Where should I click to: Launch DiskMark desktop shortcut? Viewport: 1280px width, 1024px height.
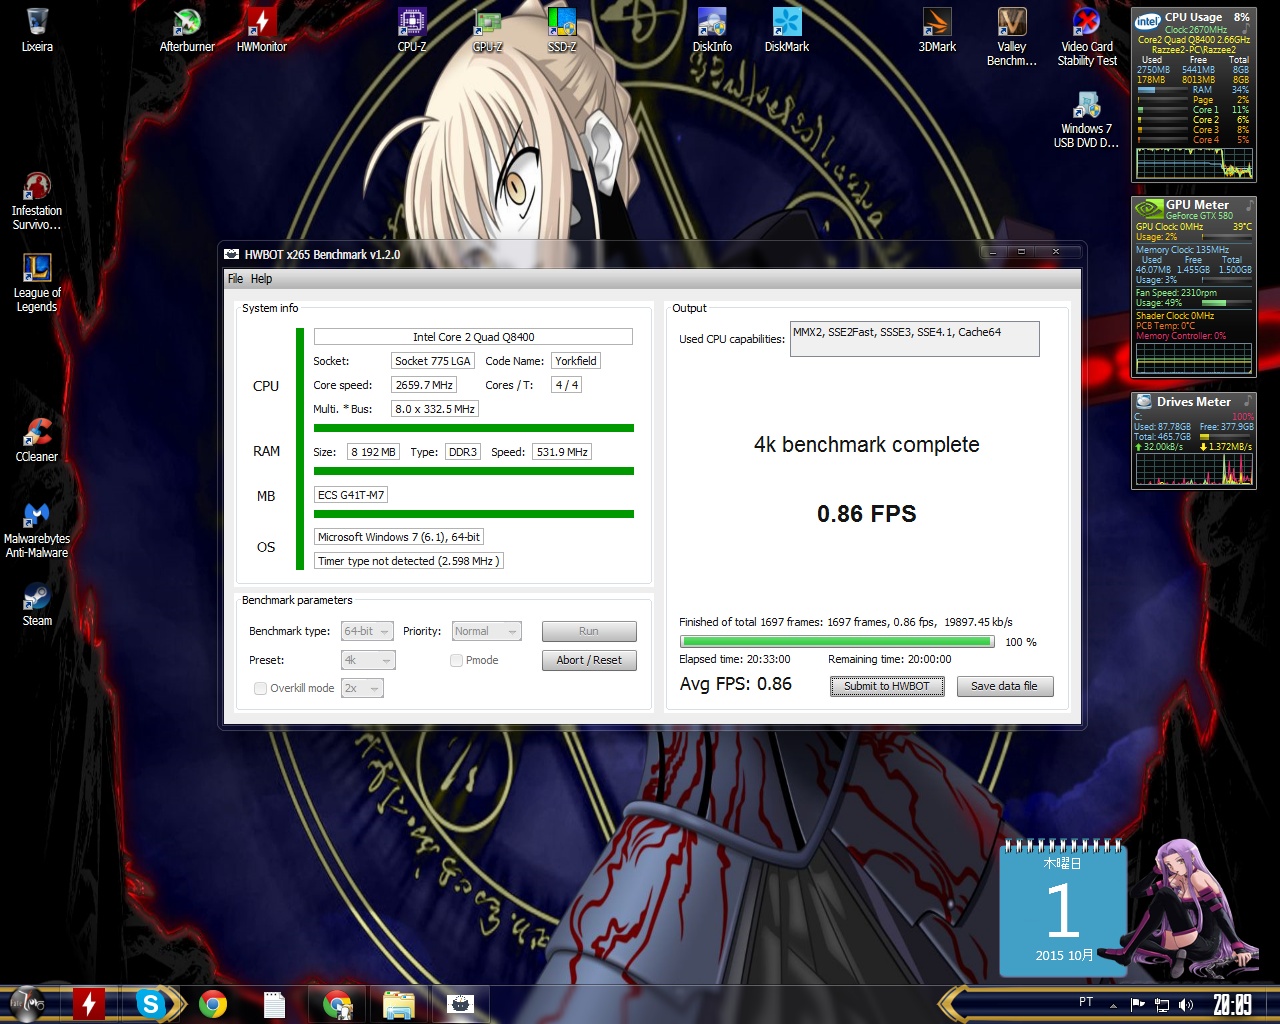[787, 29]
